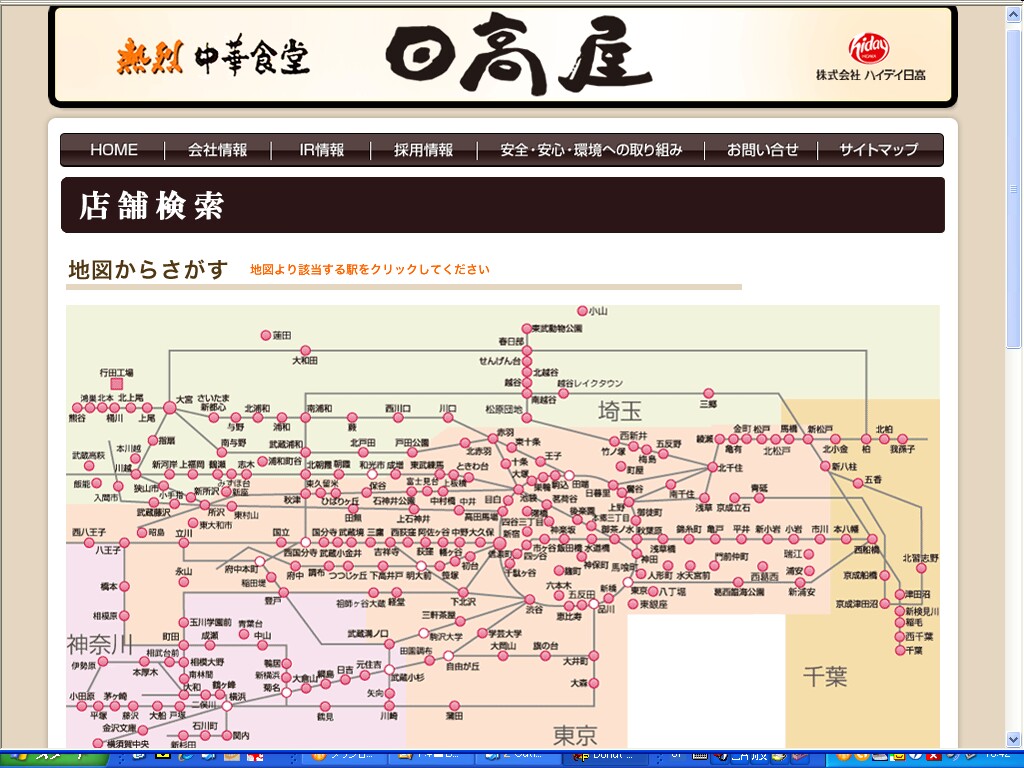Click the scrollbar up arrow
Image resolution: width=1024 pixels, height=768 pixels.
pyautogui.click(x=1014, y=13)
